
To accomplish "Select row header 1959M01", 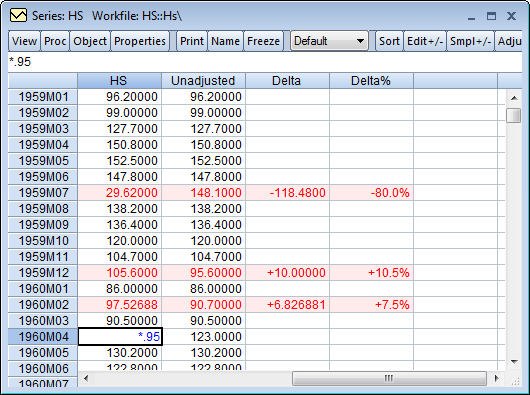I will tap(43, 97).
